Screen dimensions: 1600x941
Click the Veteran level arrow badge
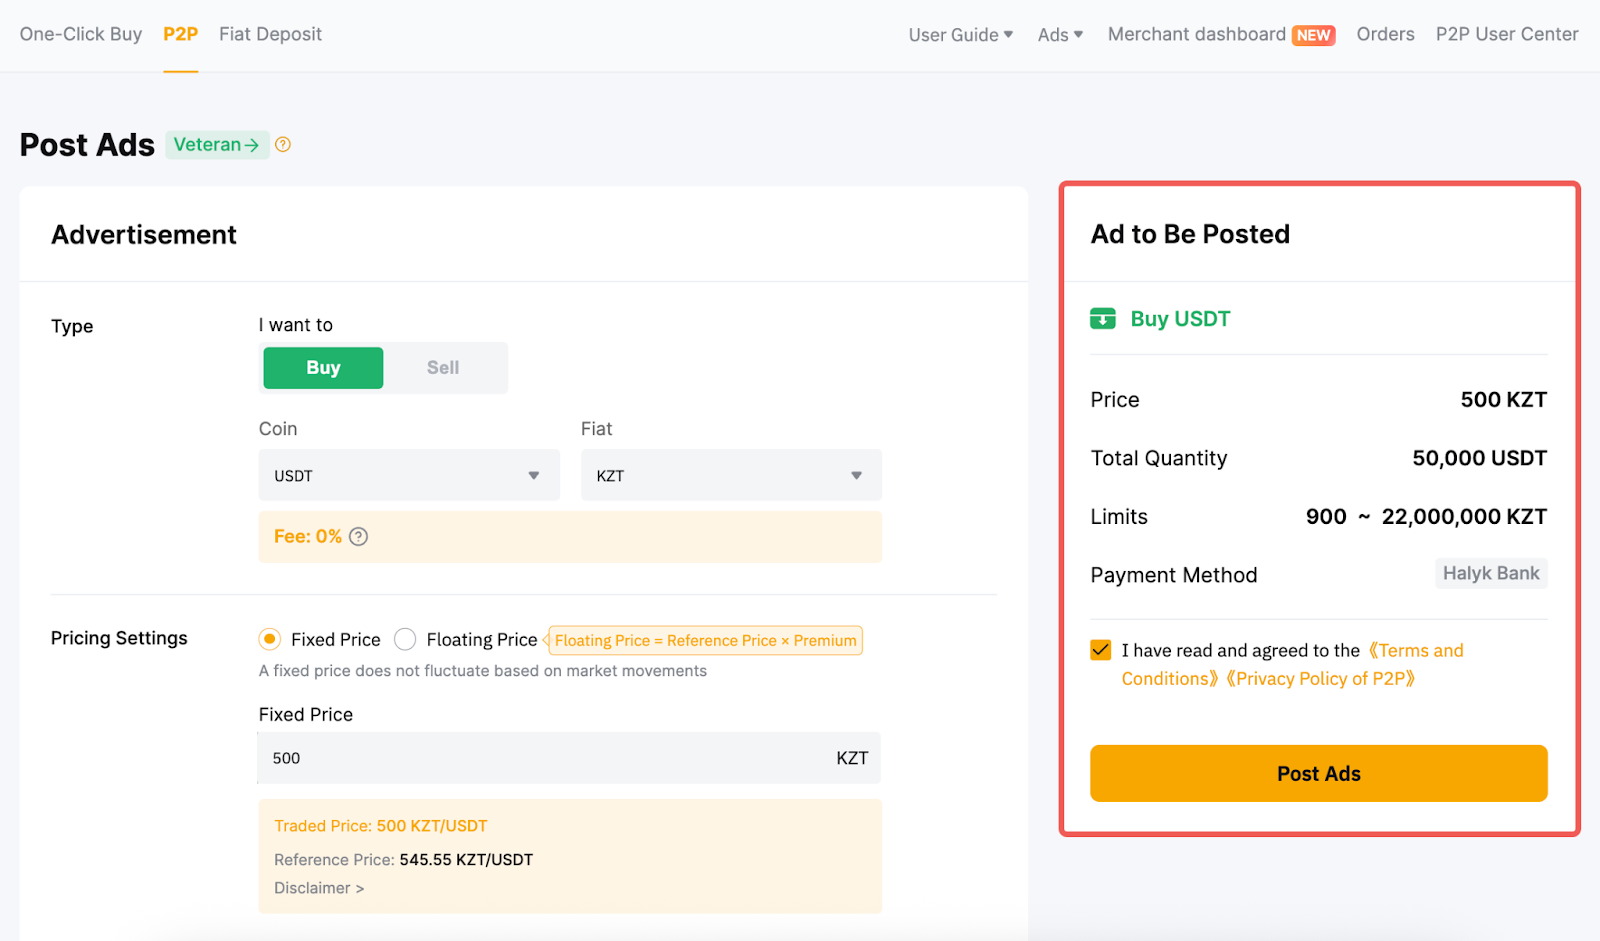click(x=216, y=145)
